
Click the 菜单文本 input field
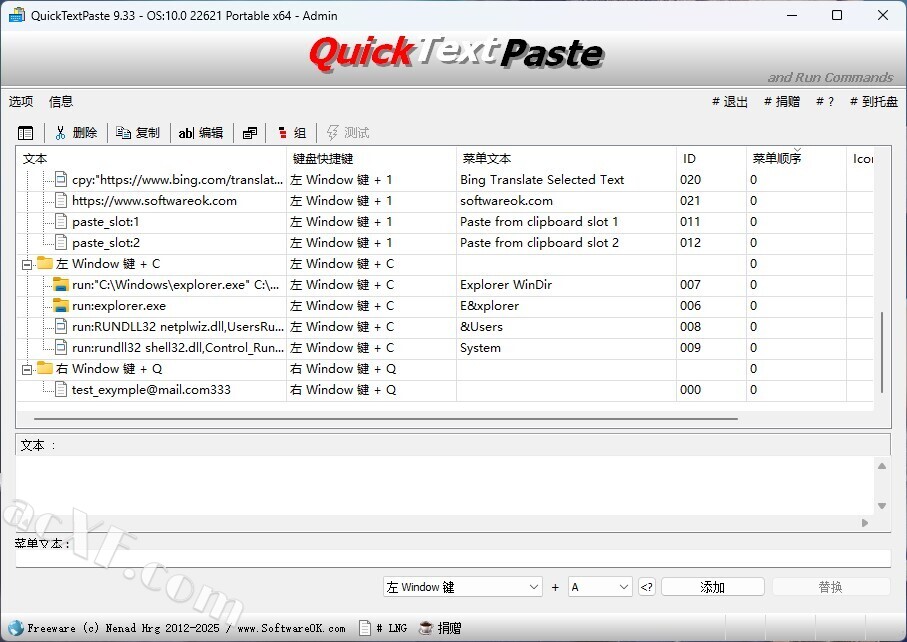tap(452, 559)
